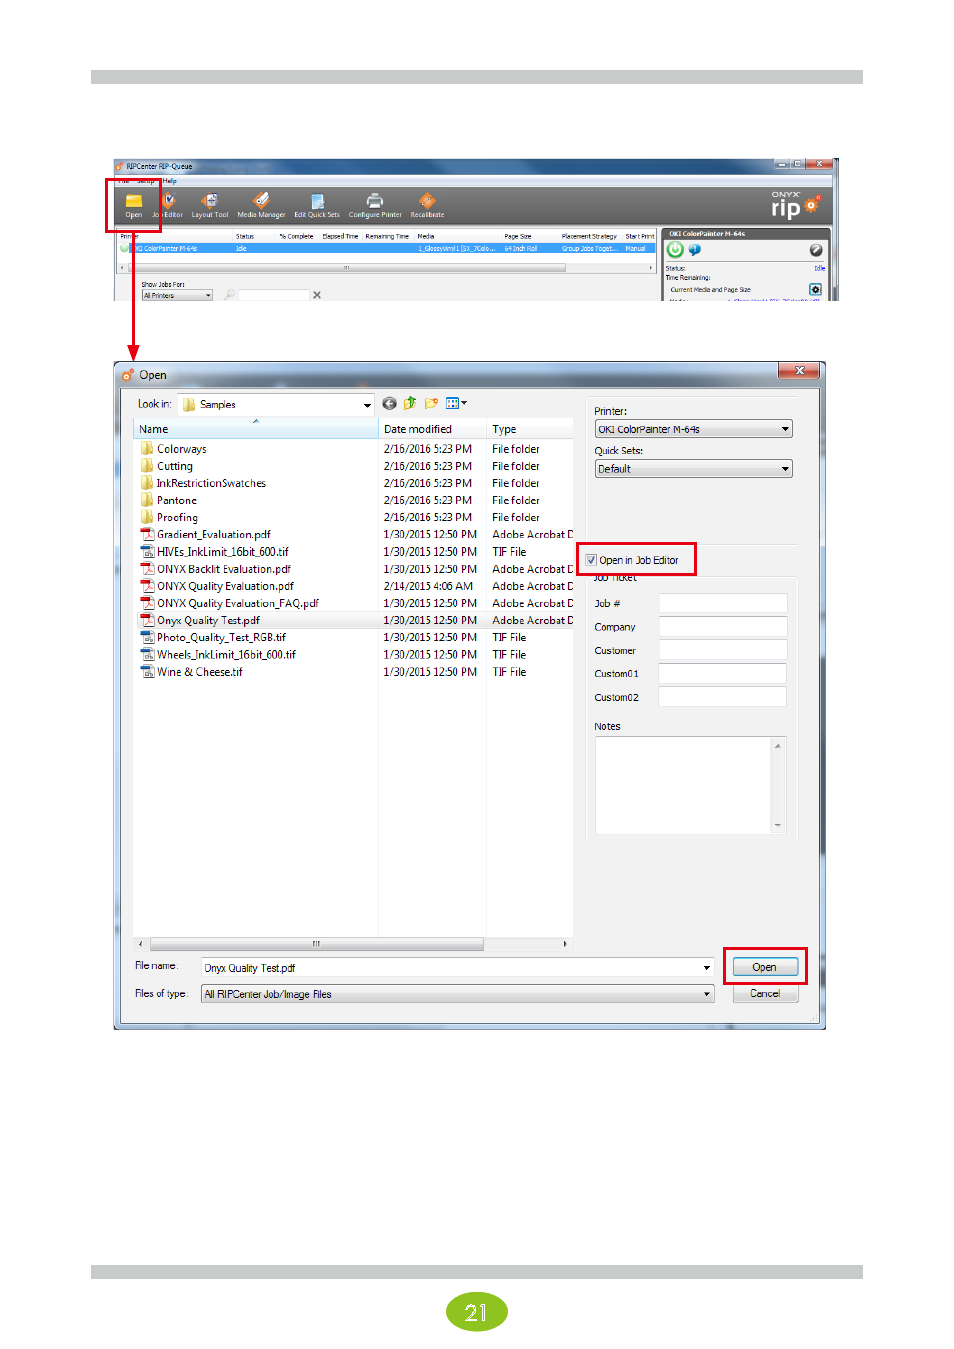Sort files by Name column header

pyautogui.click(x=256, y=429)
